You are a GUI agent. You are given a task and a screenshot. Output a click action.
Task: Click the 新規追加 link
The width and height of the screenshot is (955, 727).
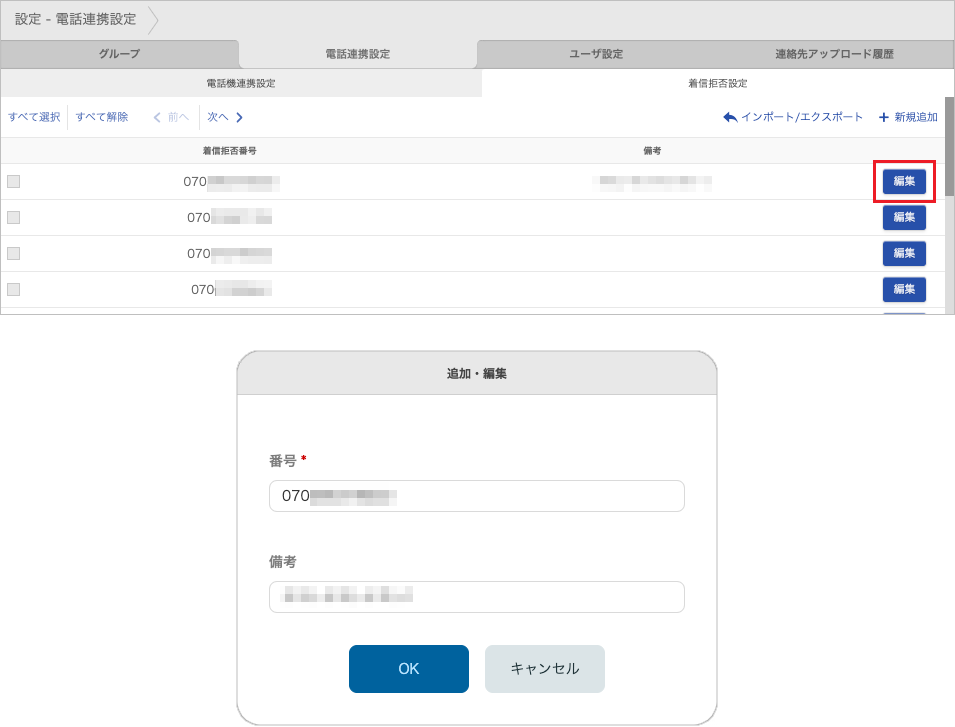point(915,117)
